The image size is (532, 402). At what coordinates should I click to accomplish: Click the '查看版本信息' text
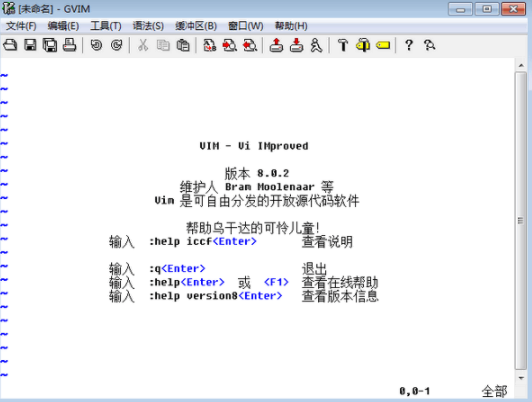[340, 296]
